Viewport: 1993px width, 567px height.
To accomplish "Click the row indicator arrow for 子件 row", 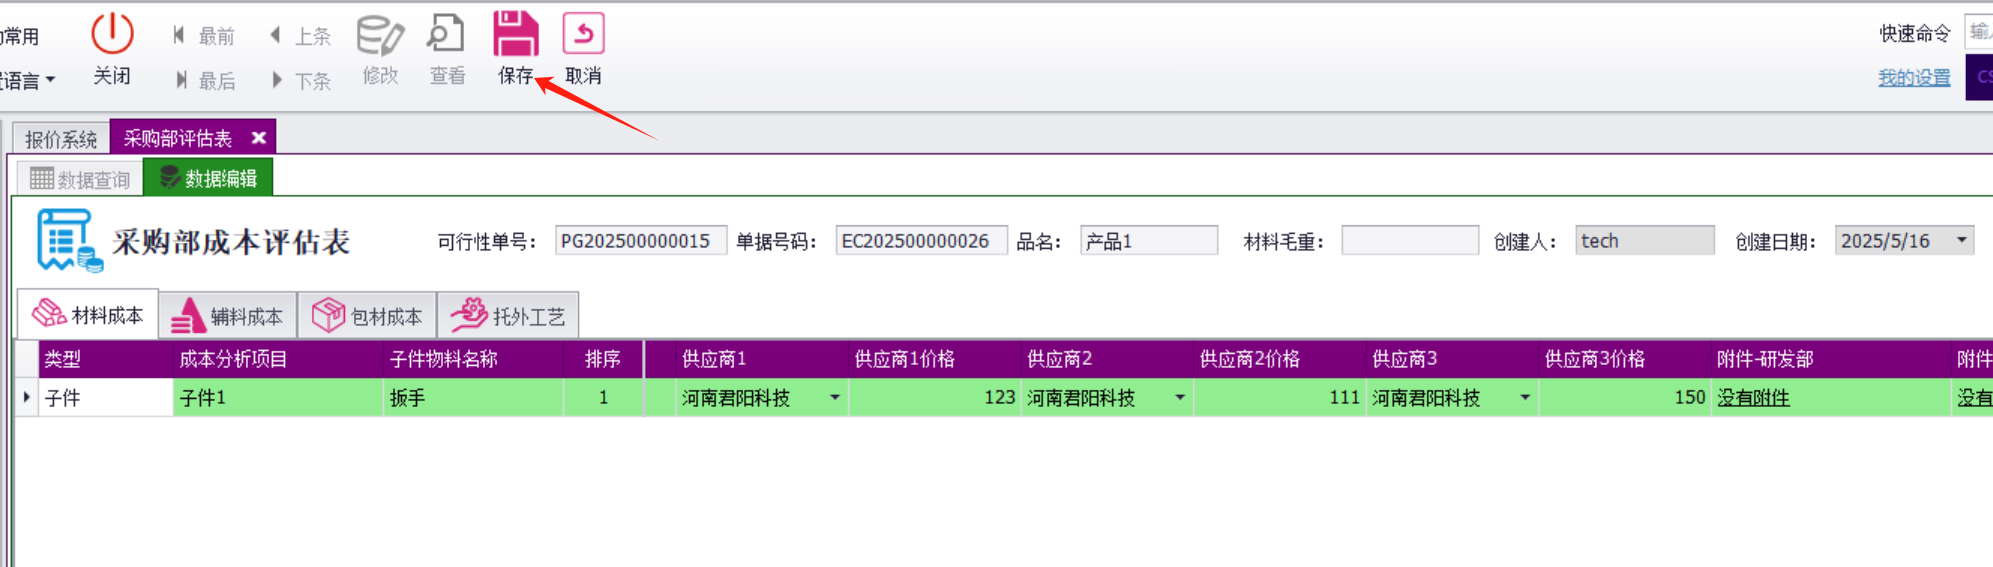I will coord(27,397).
